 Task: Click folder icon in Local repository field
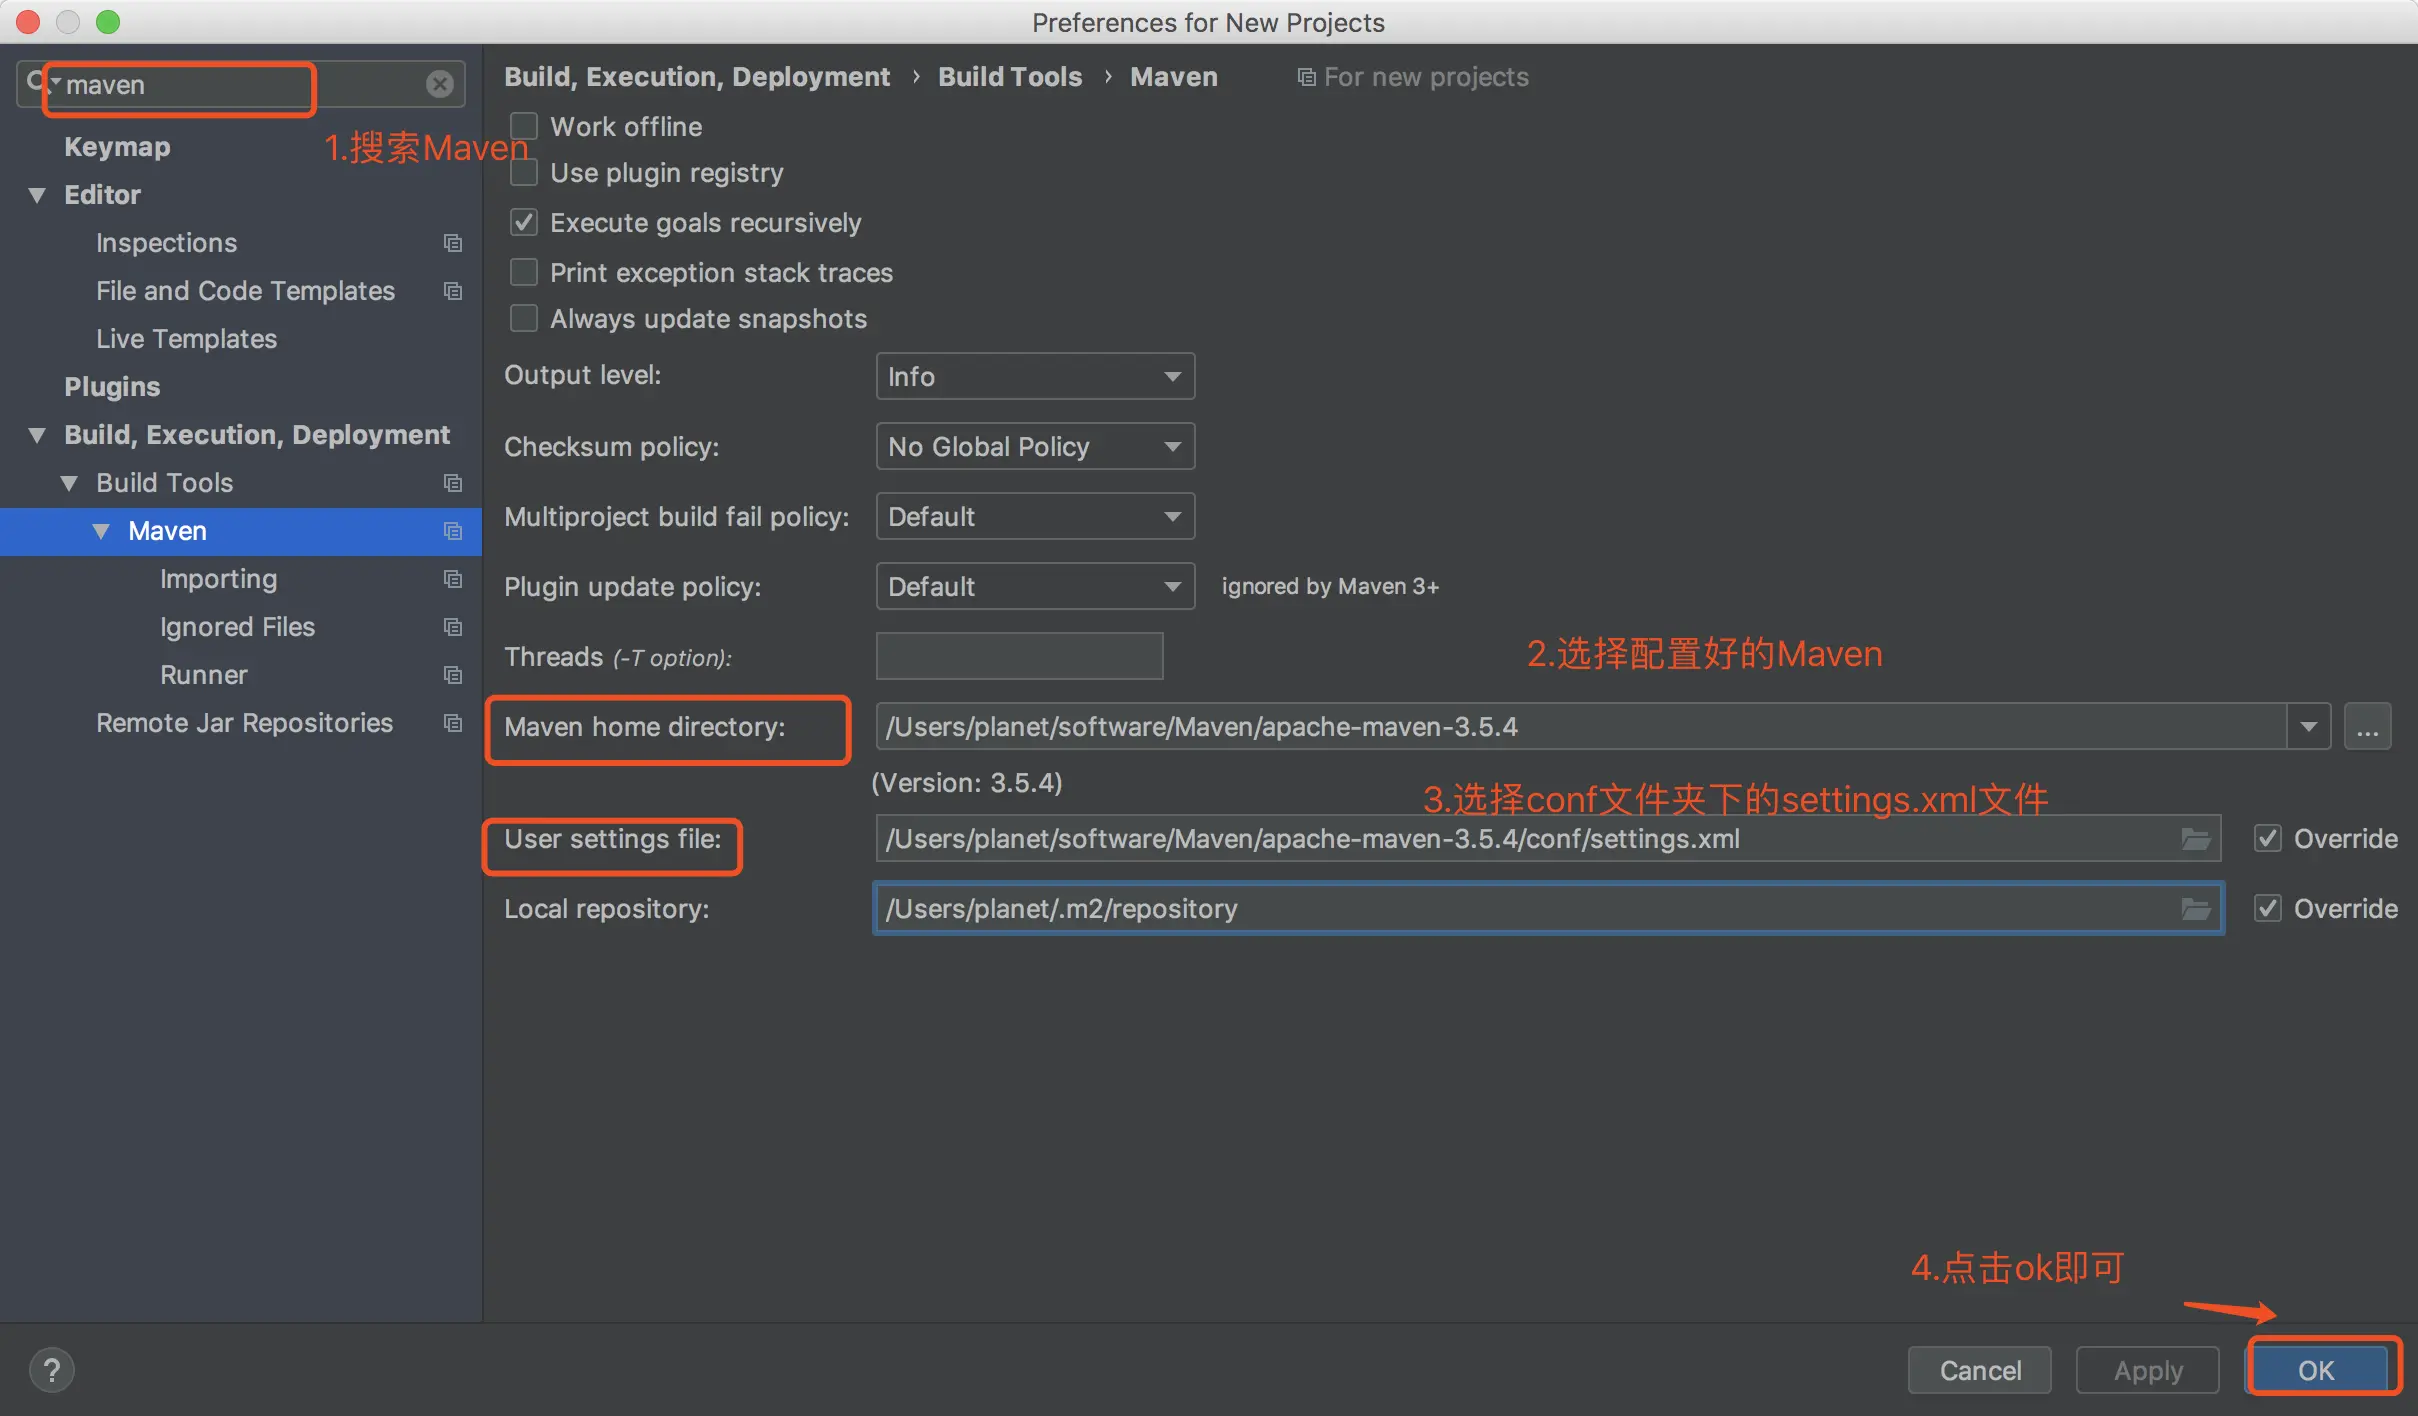pos(2195,909)
